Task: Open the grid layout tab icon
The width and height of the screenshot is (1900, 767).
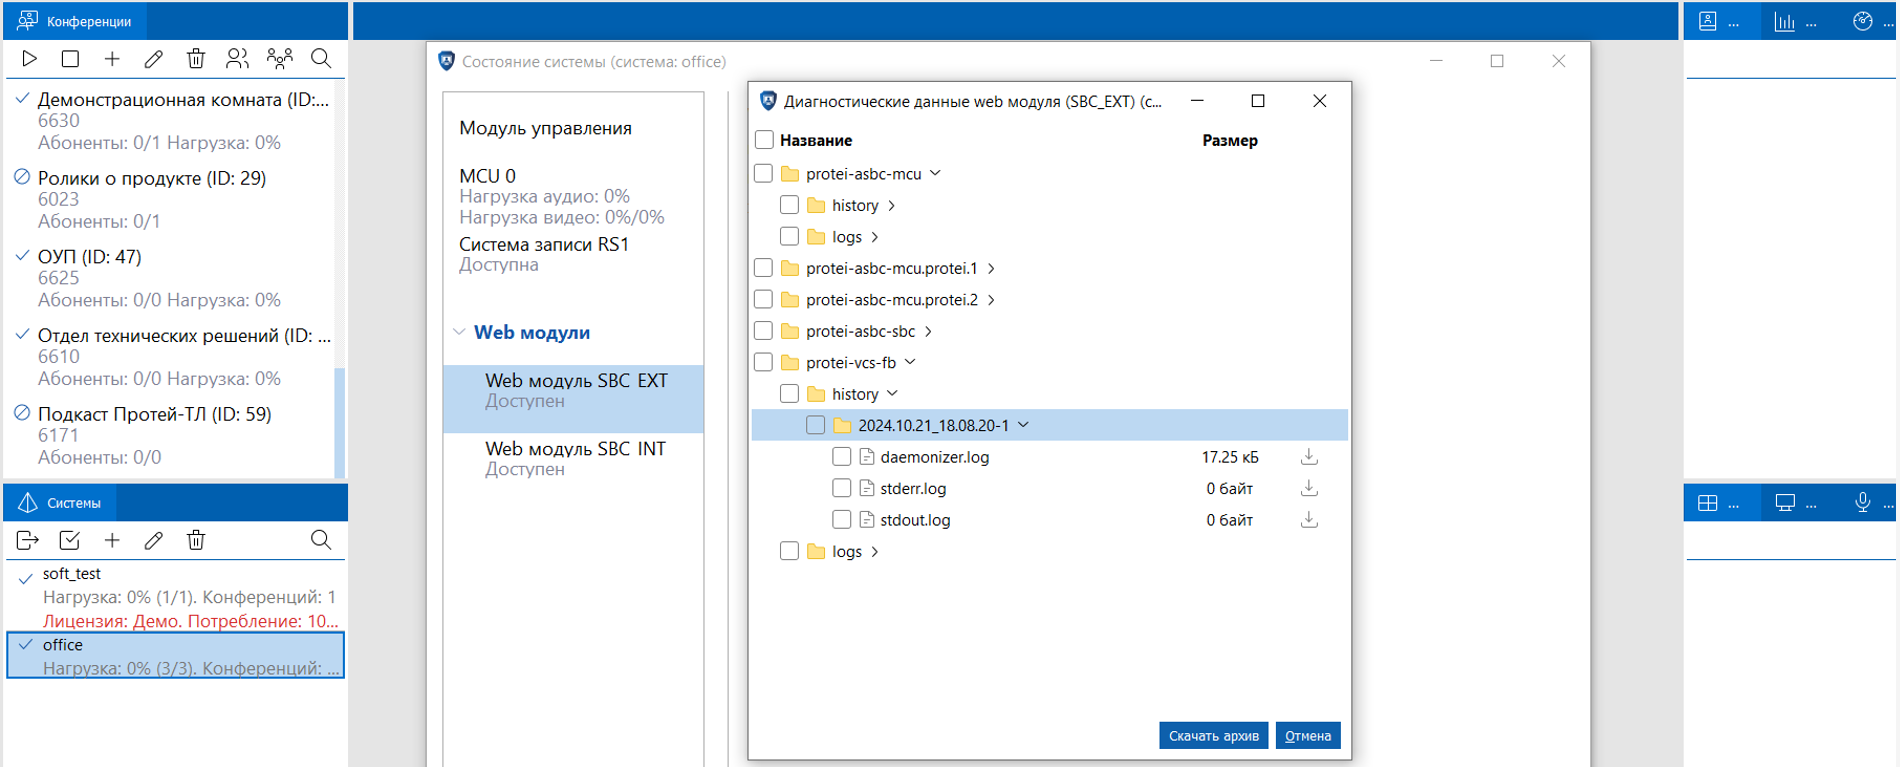Action: click(x=1708, y=503)
